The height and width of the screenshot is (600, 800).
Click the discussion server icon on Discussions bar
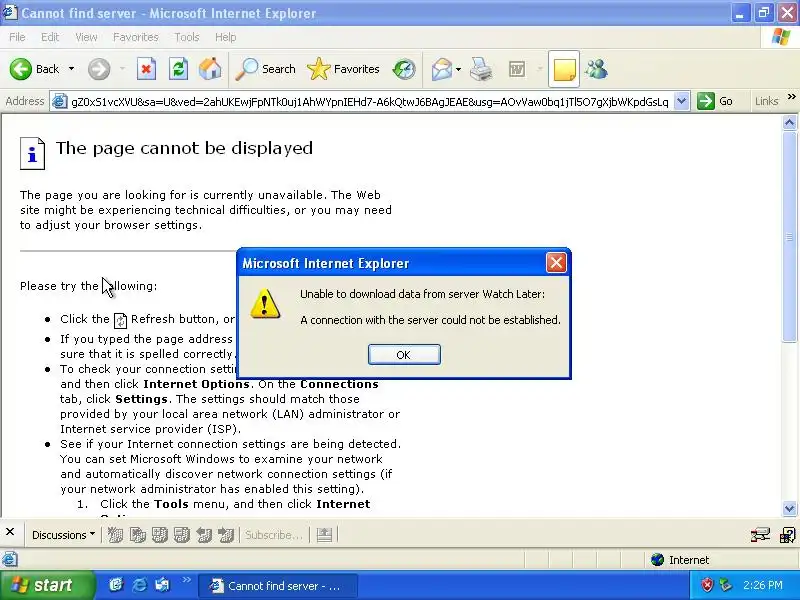tap(760, 535)
